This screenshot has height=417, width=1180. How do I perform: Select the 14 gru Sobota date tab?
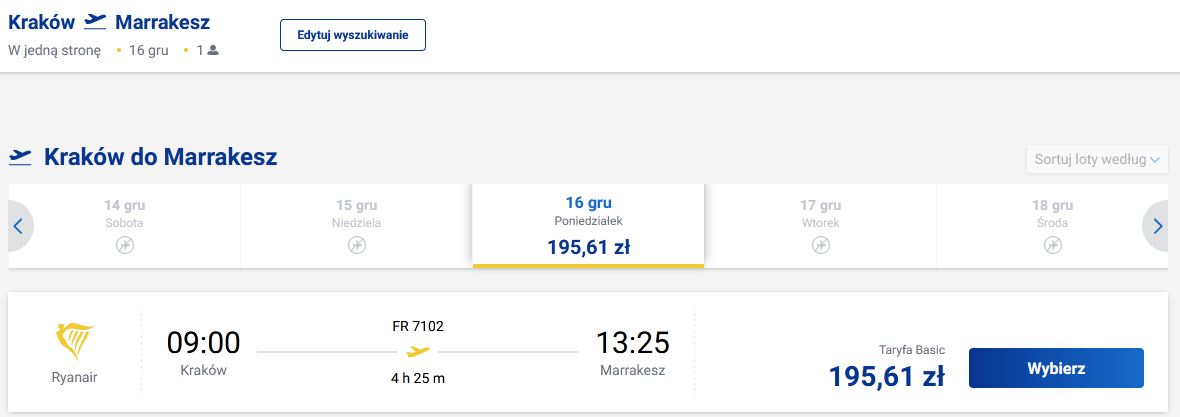coord(124,213)
